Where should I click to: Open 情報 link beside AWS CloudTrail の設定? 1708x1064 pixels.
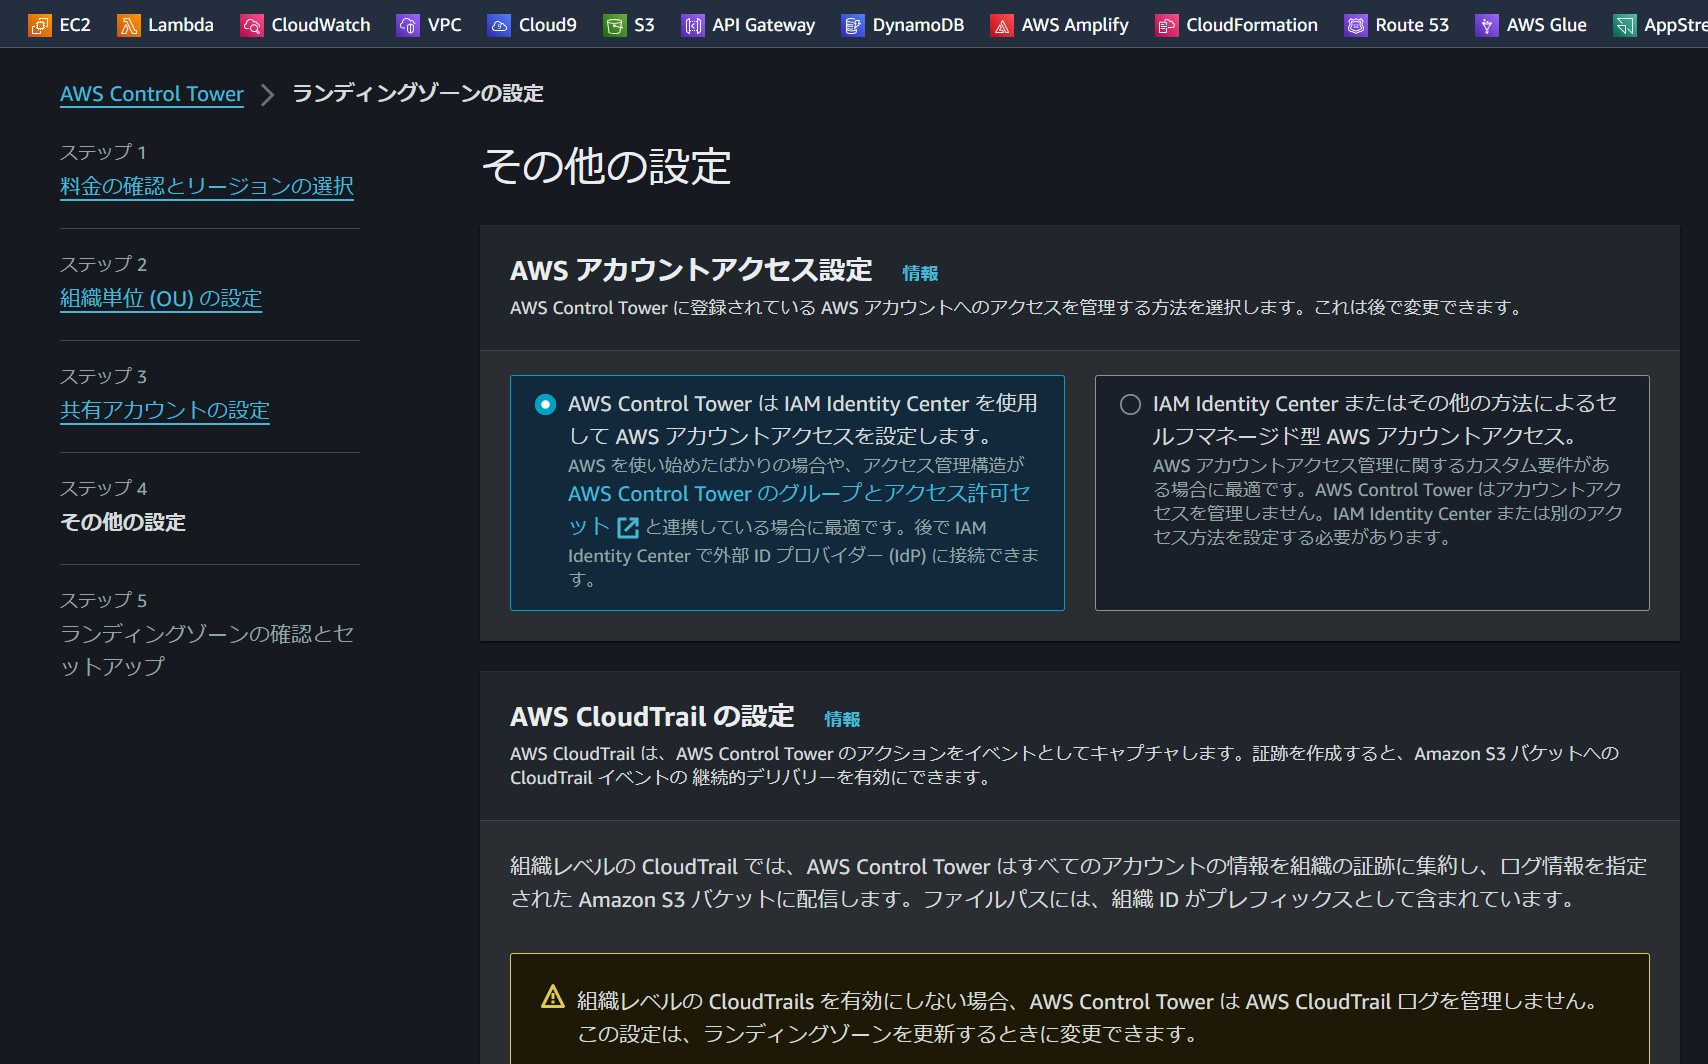(842, 719)
